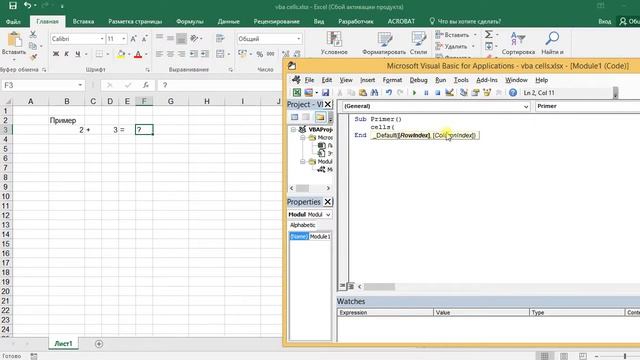Click View Object icon in Project panel
The image size is (640, 360).
point(306,117)
